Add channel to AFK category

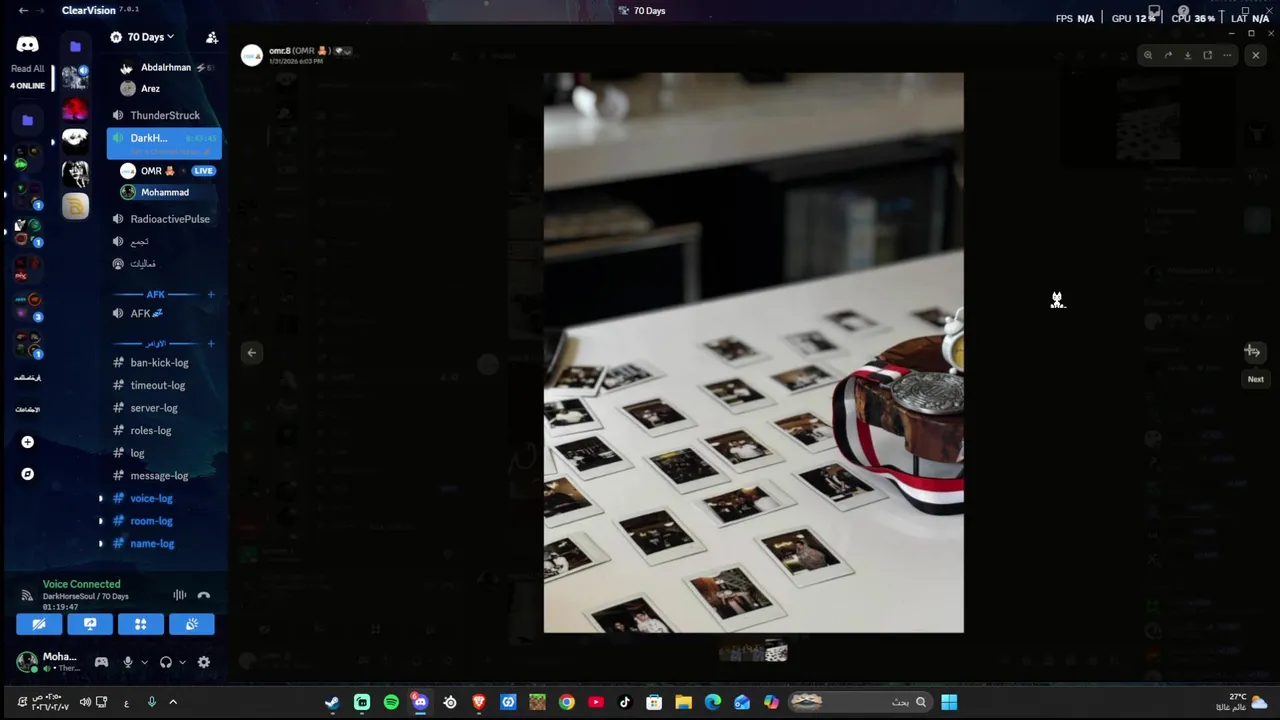[x=211, y=294]
